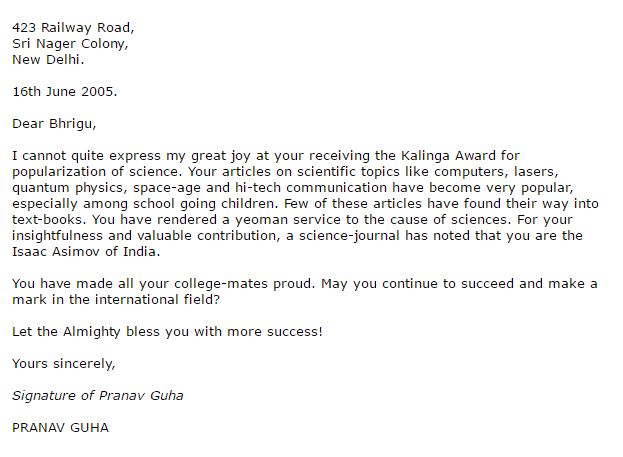
Task: Click the word 'insightfulness' in paragraph
Action: click(57, 236)
